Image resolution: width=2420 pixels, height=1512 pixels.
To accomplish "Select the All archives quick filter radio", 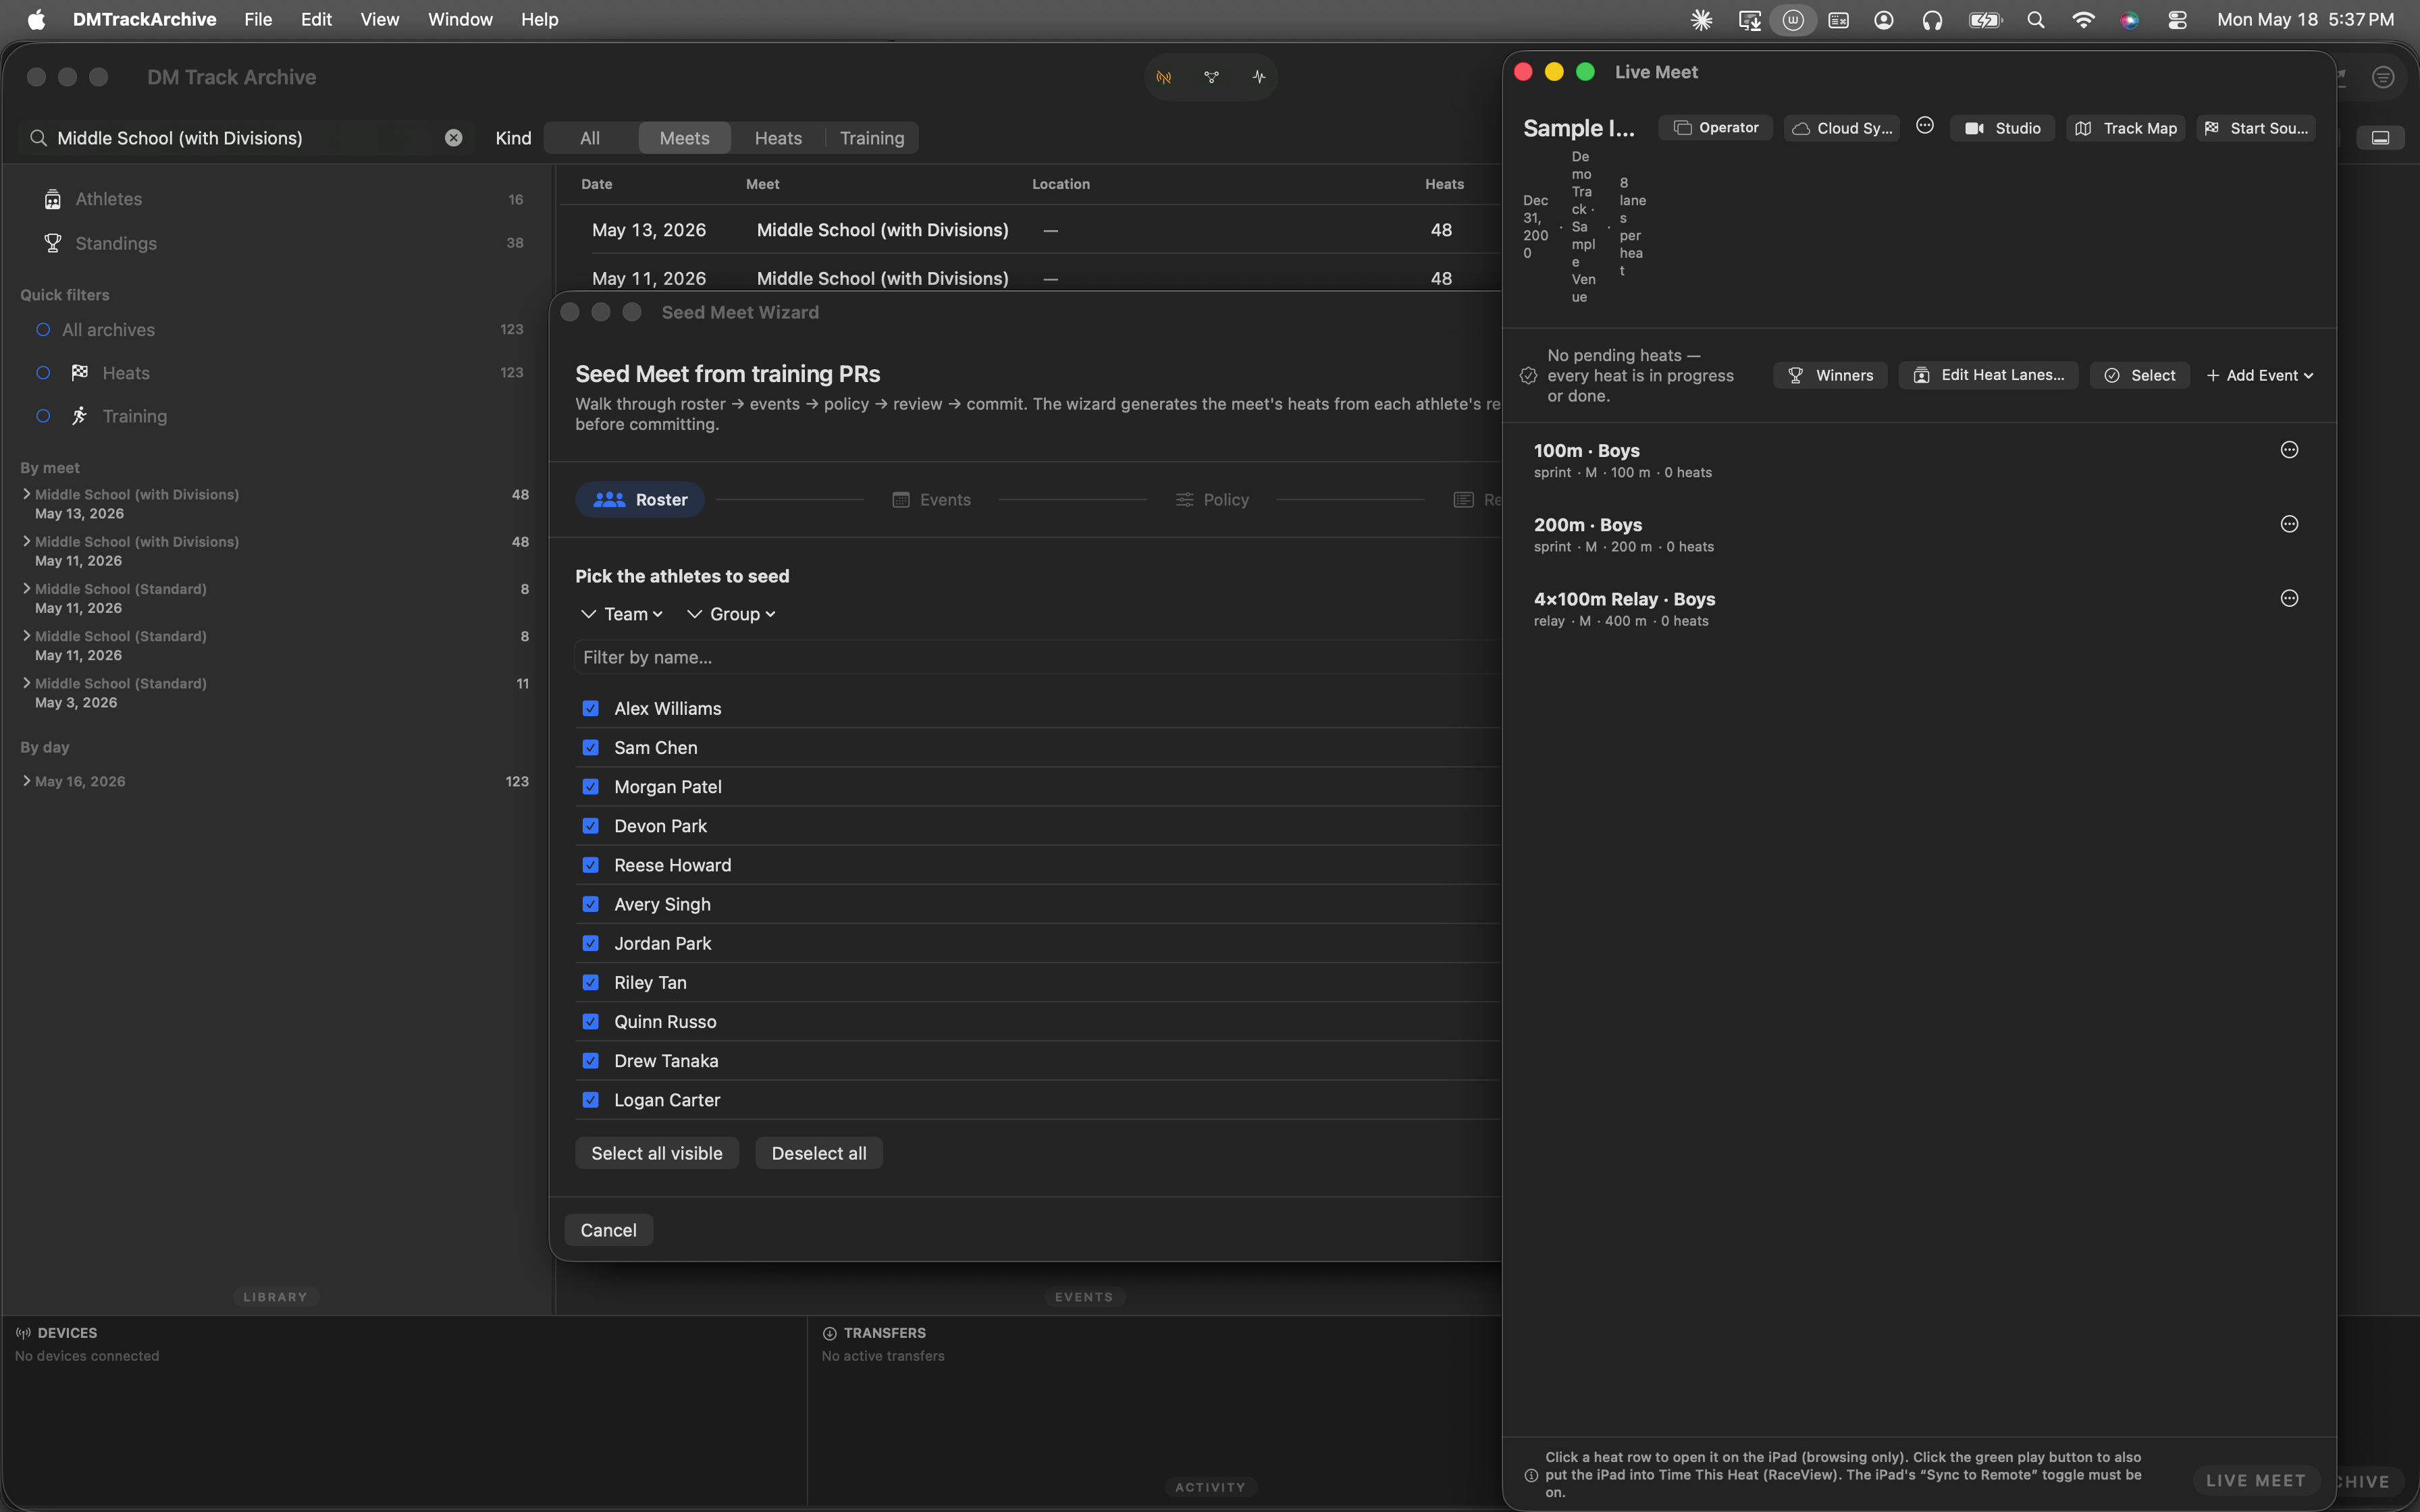I will pyautogui.click(x=43, y=330).
